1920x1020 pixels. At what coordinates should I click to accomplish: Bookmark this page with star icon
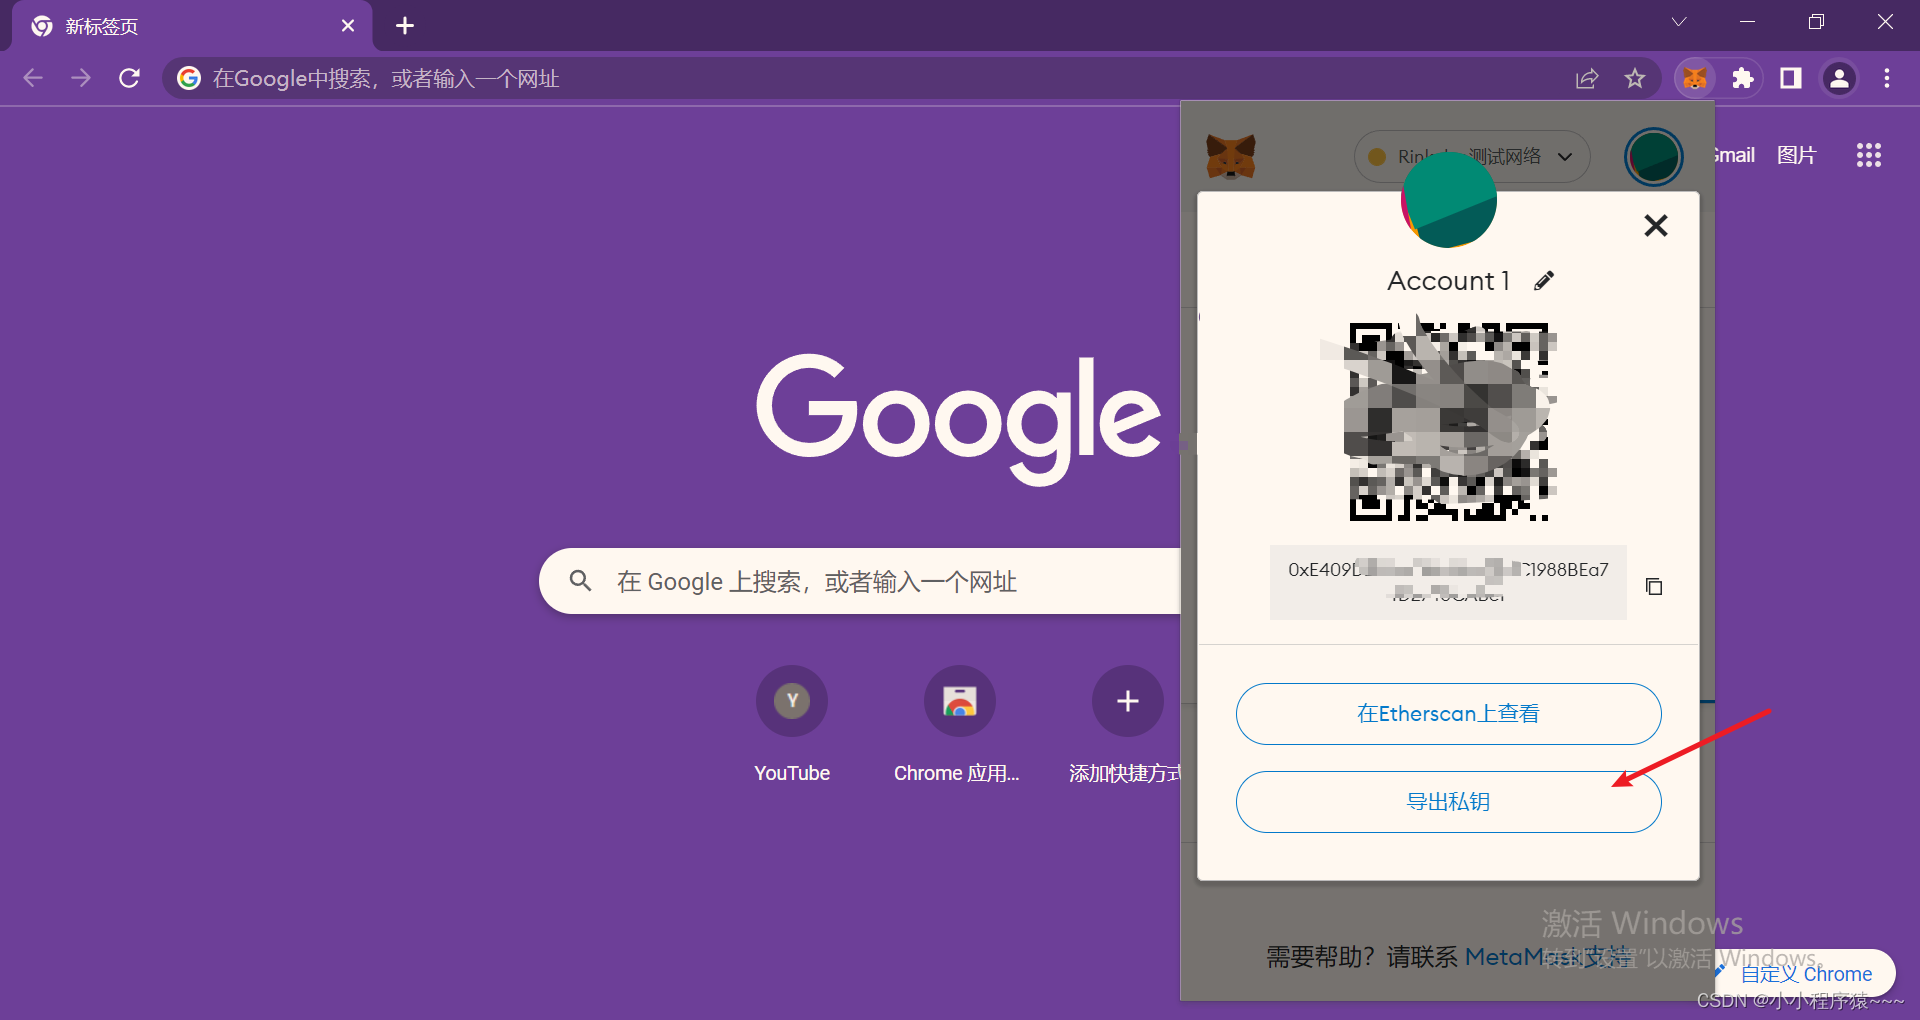click(1635, 78)
